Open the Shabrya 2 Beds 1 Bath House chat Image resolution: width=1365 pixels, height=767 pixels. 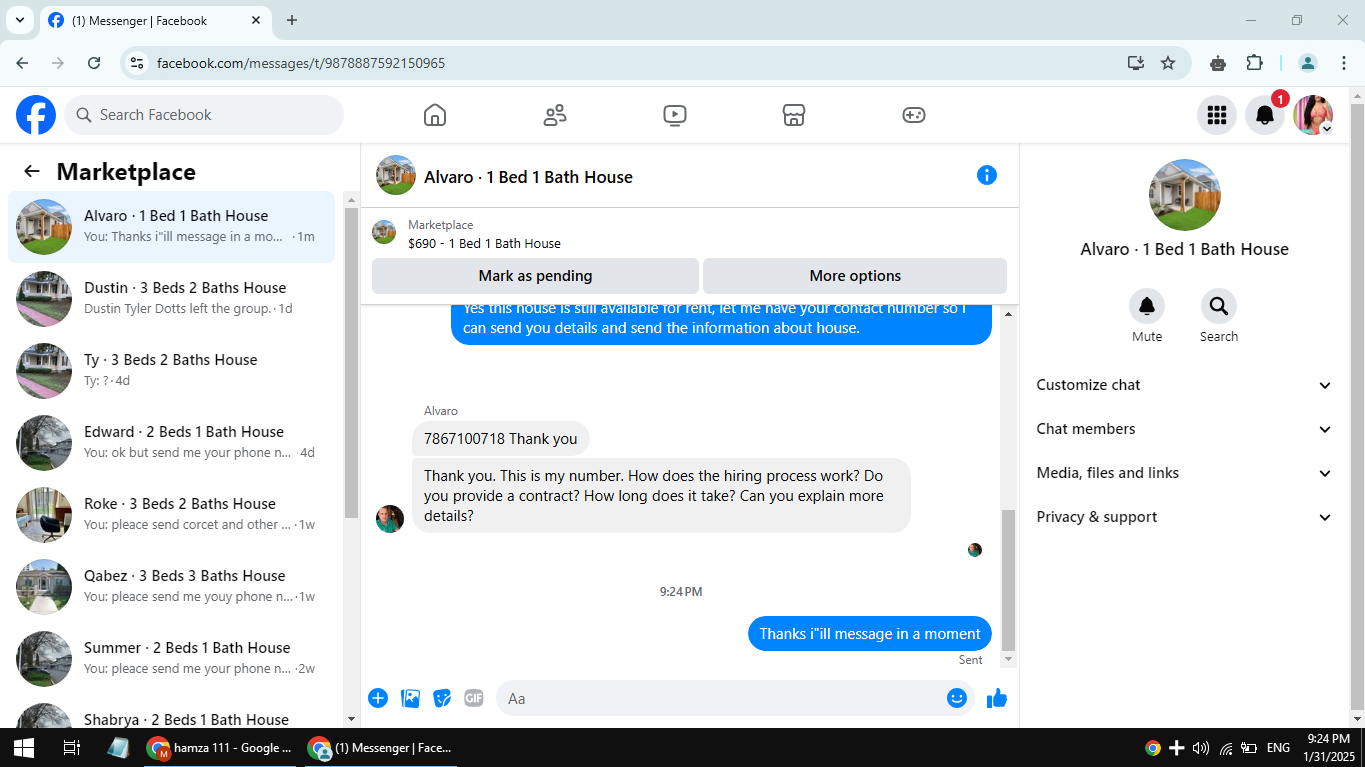[172, 714]
